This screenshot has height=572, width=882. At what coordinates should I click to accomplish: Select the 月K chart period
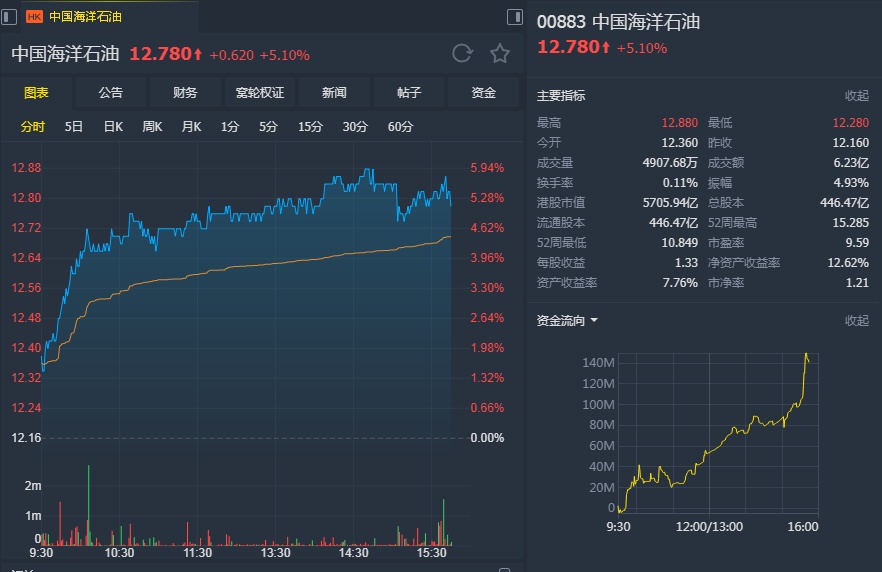191,127
